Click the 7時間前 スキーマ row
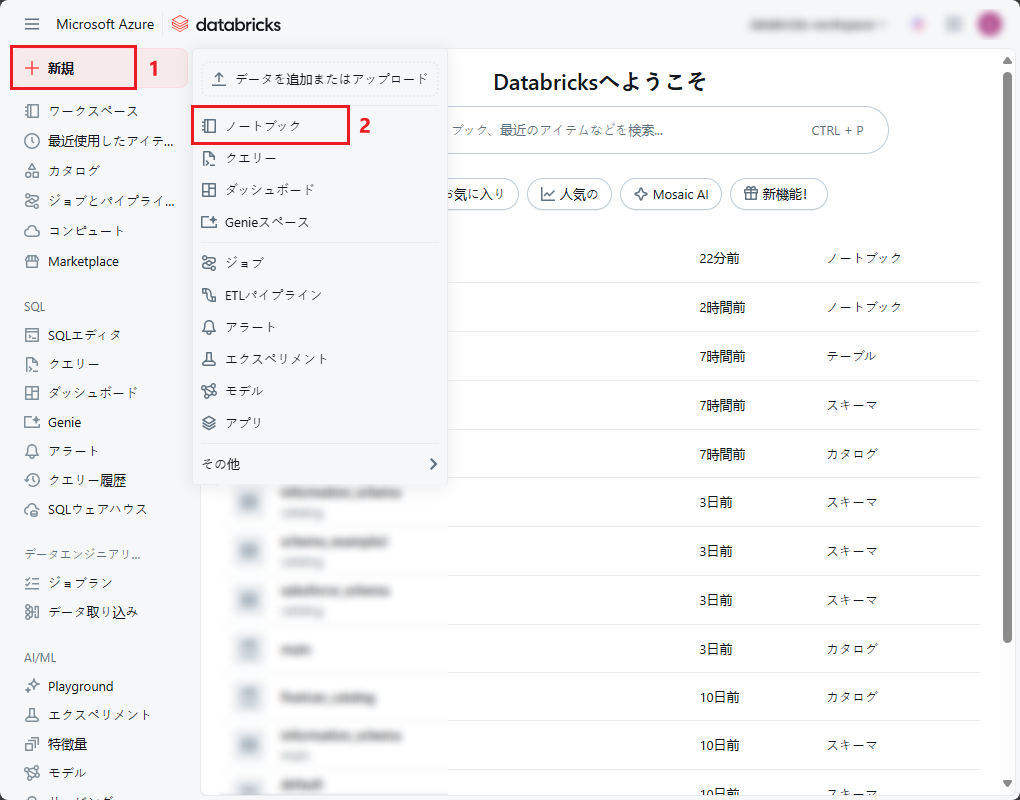The width and height of the screenshot is (1020, 800). coord(714,405)
